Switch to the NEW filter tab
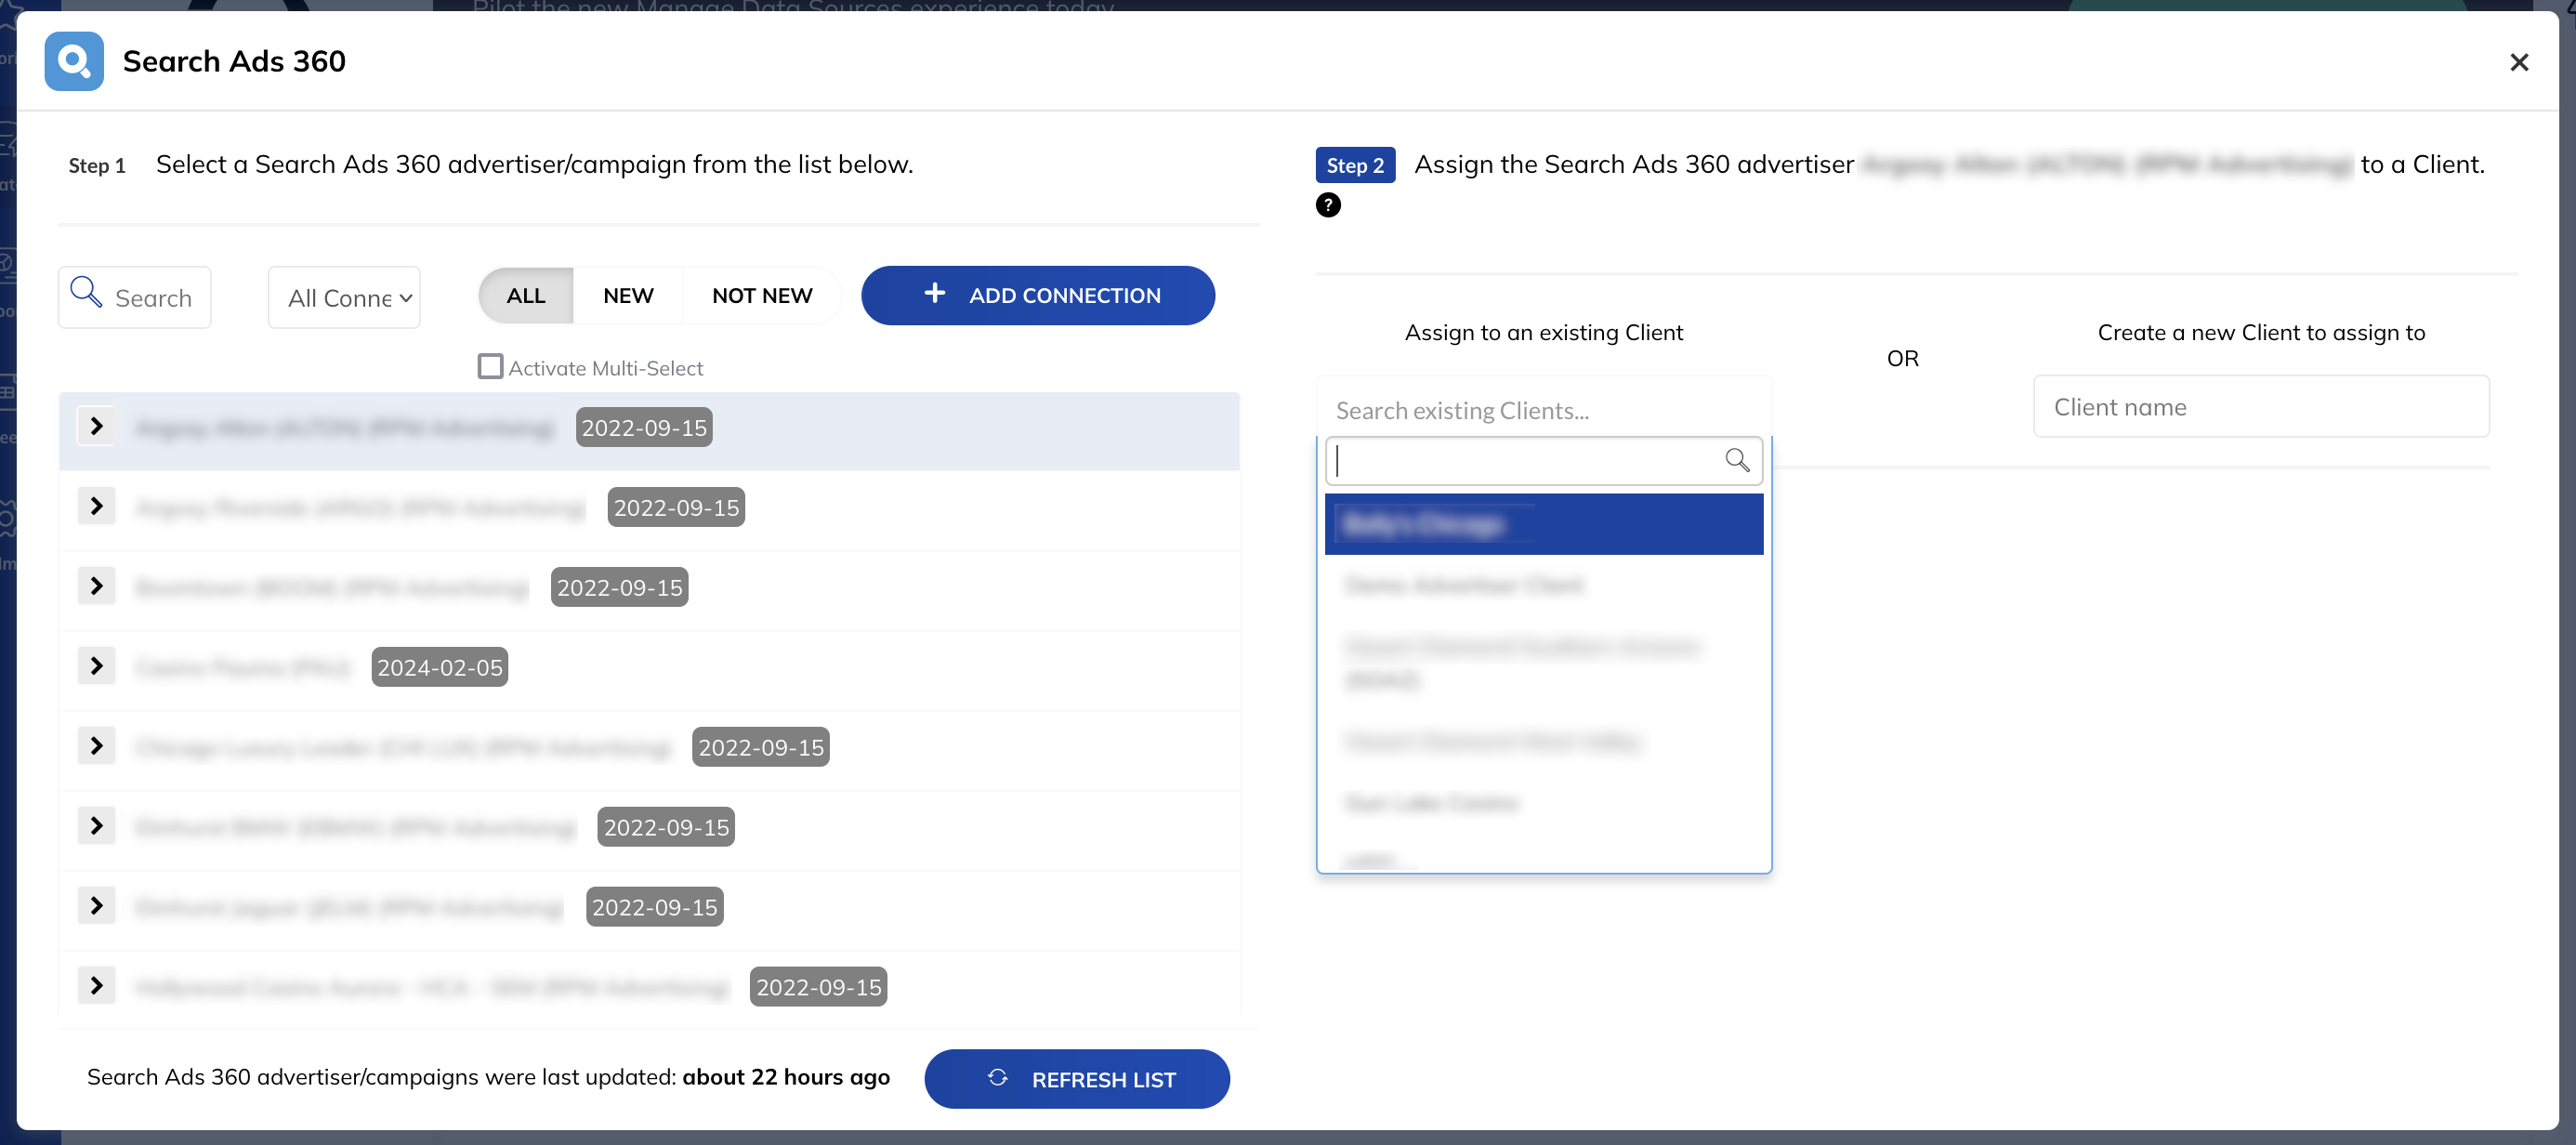This screenshot has height=1145, width=2576. (628, 296)
